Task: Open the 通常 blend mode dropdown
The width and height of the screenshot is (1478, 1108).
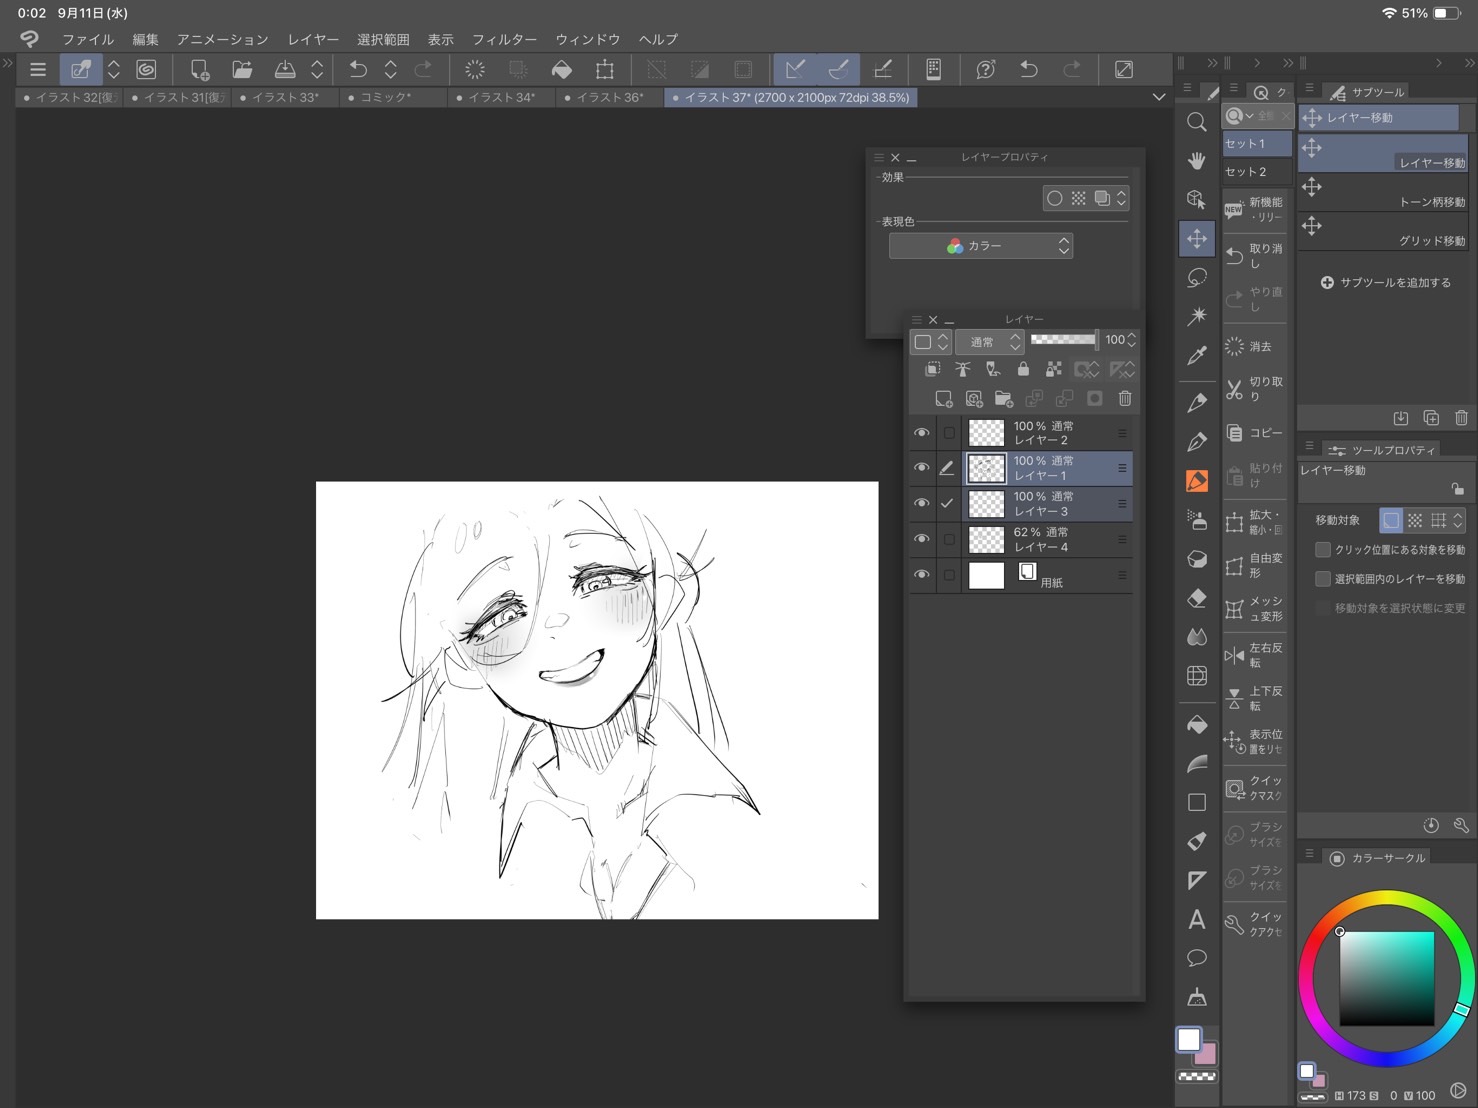Action: tap(989, 342)
